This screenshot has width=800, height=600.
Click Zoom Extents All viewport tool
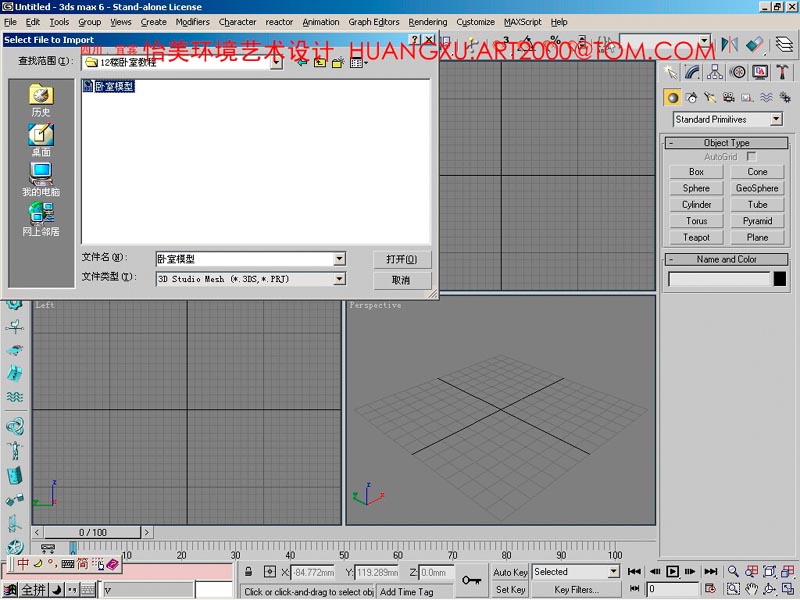[x=787, y=571]
